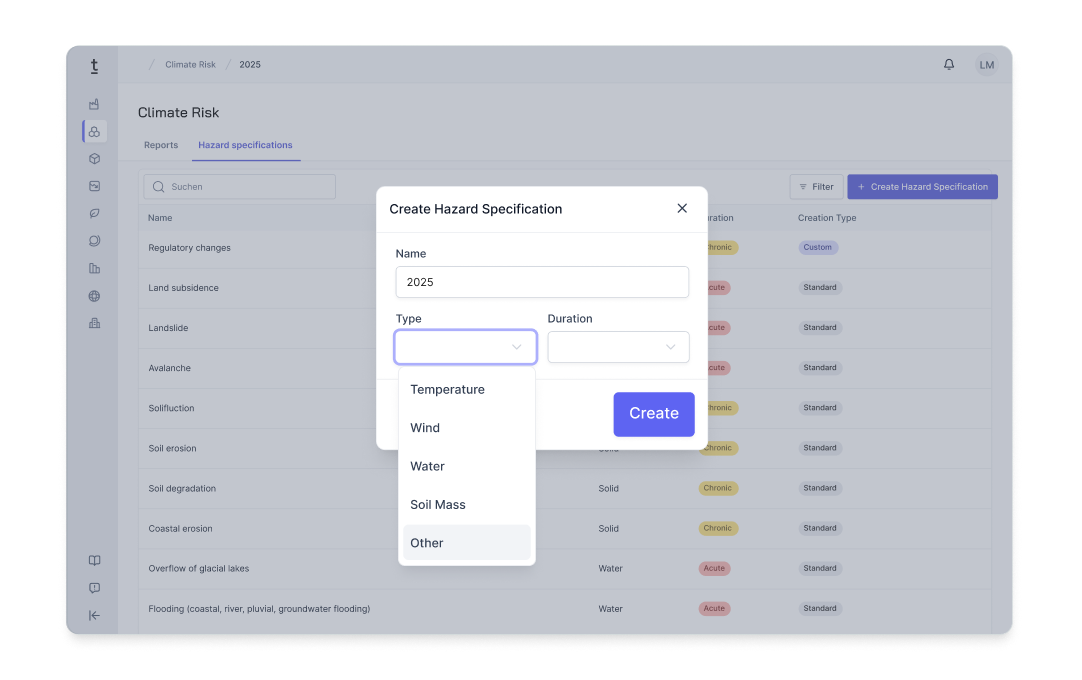Collapse the sidebar with arrow icon

95,615
